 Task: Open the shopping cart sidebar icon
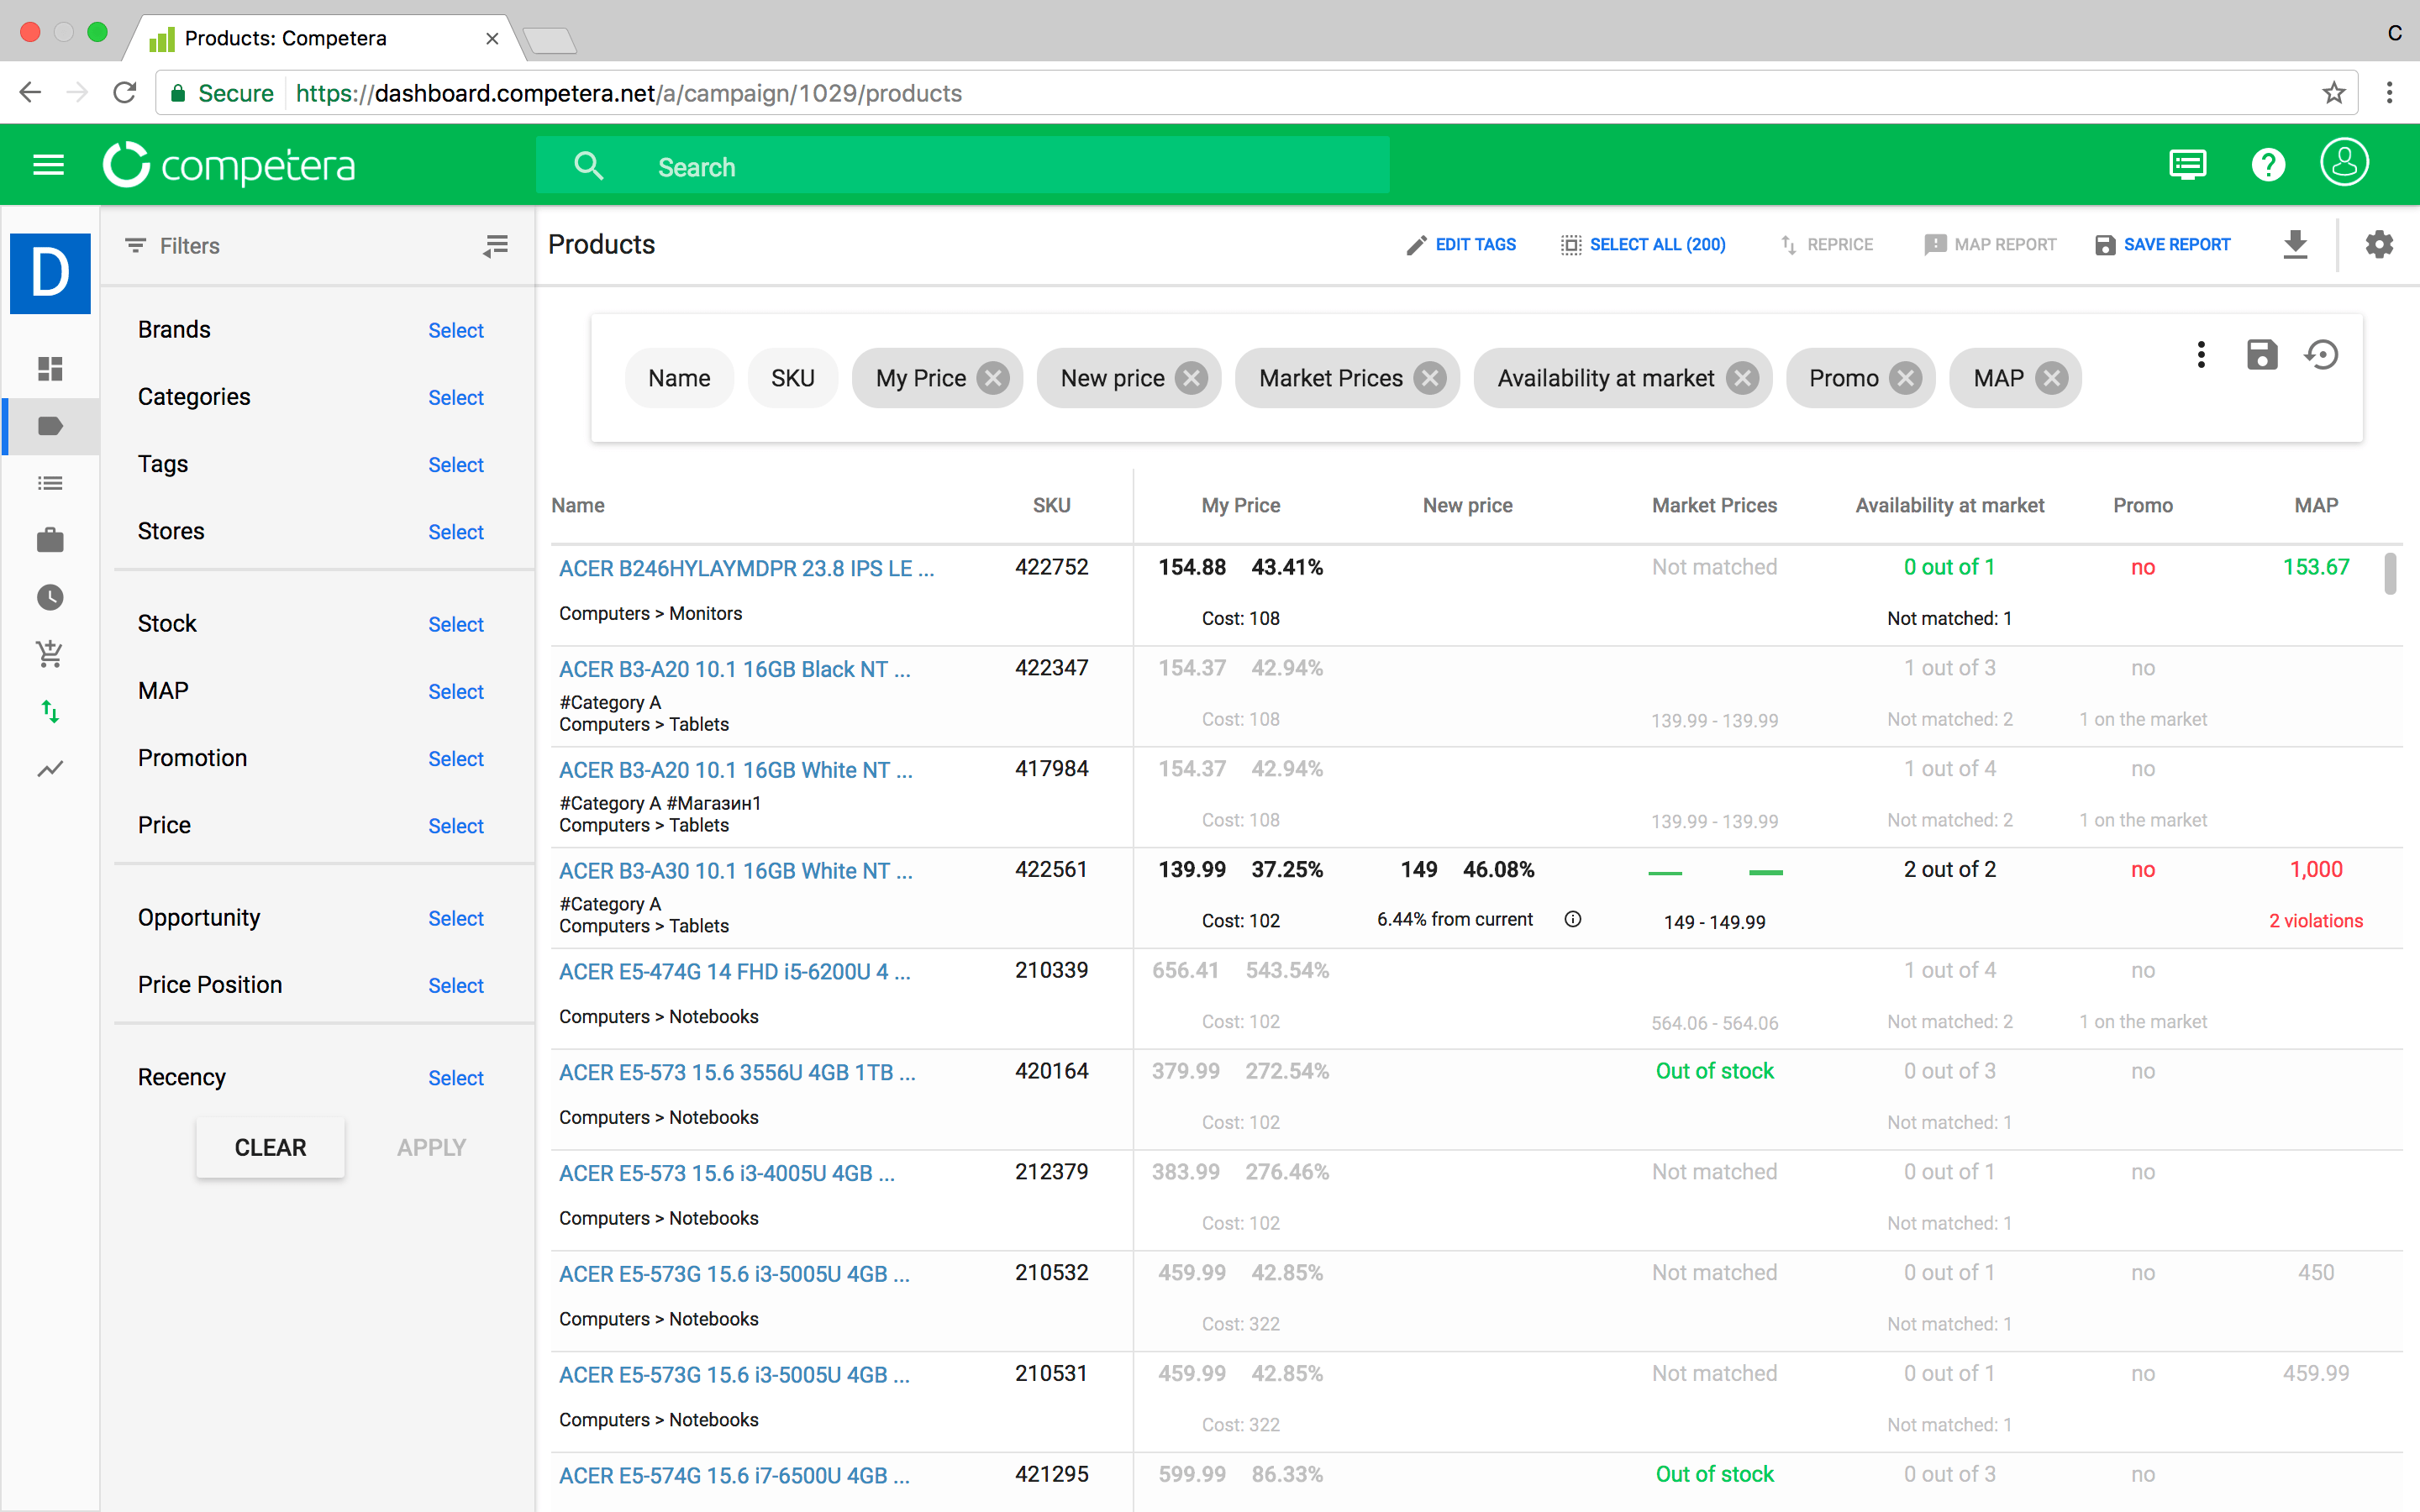point(50,654)
